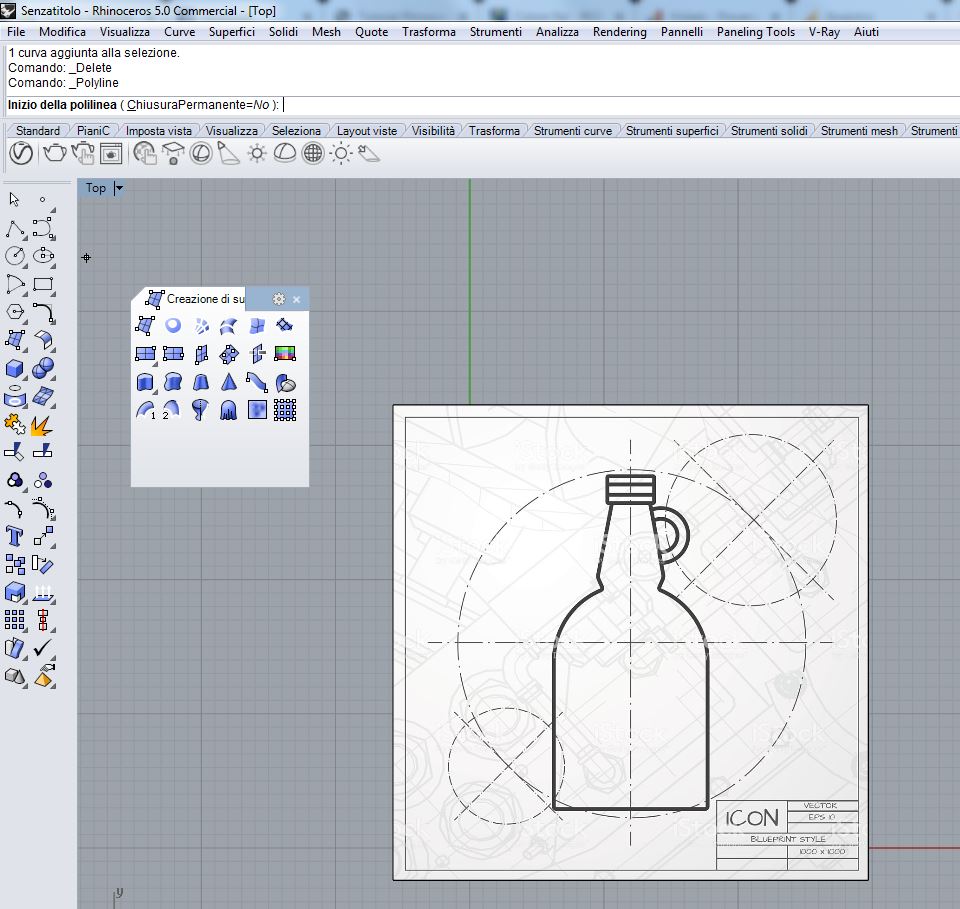Click the Explode tool icon
Screen dimensions: 960x909
click(x=43, y=425)
